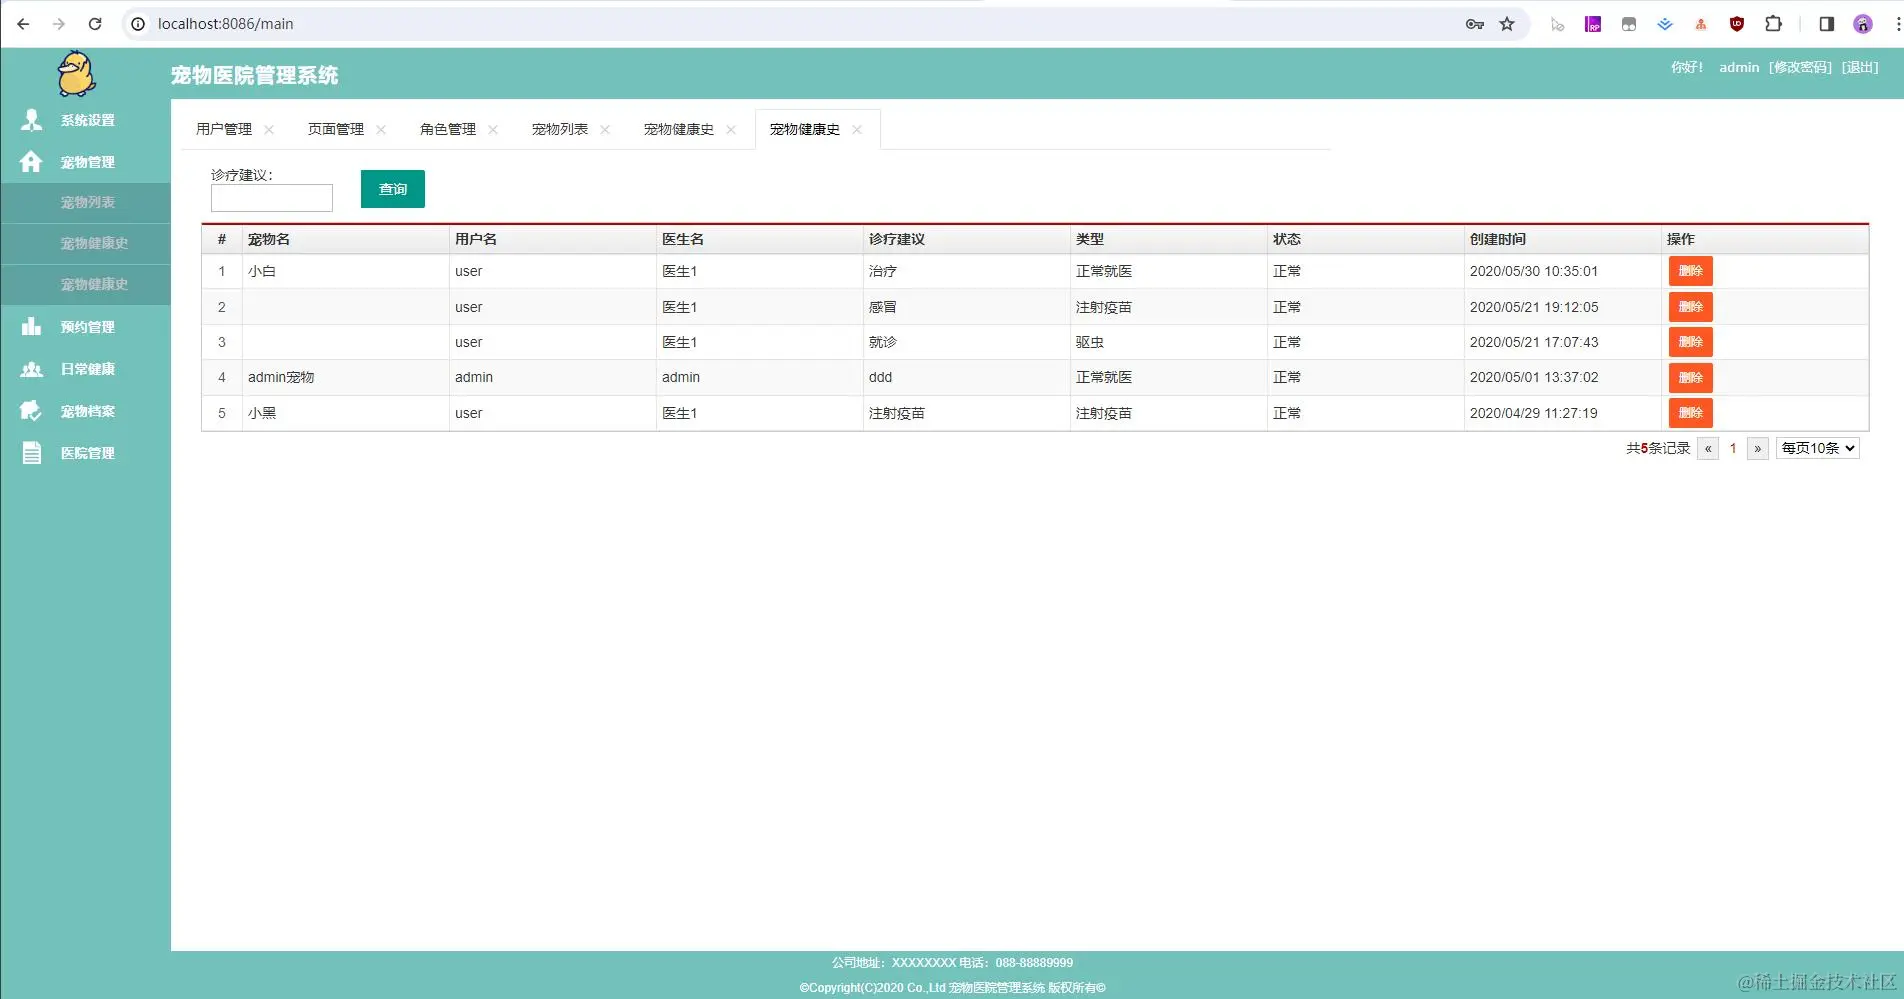Bookmark this page with the star icon
1904x999 pixels.
click(1507, 24)
